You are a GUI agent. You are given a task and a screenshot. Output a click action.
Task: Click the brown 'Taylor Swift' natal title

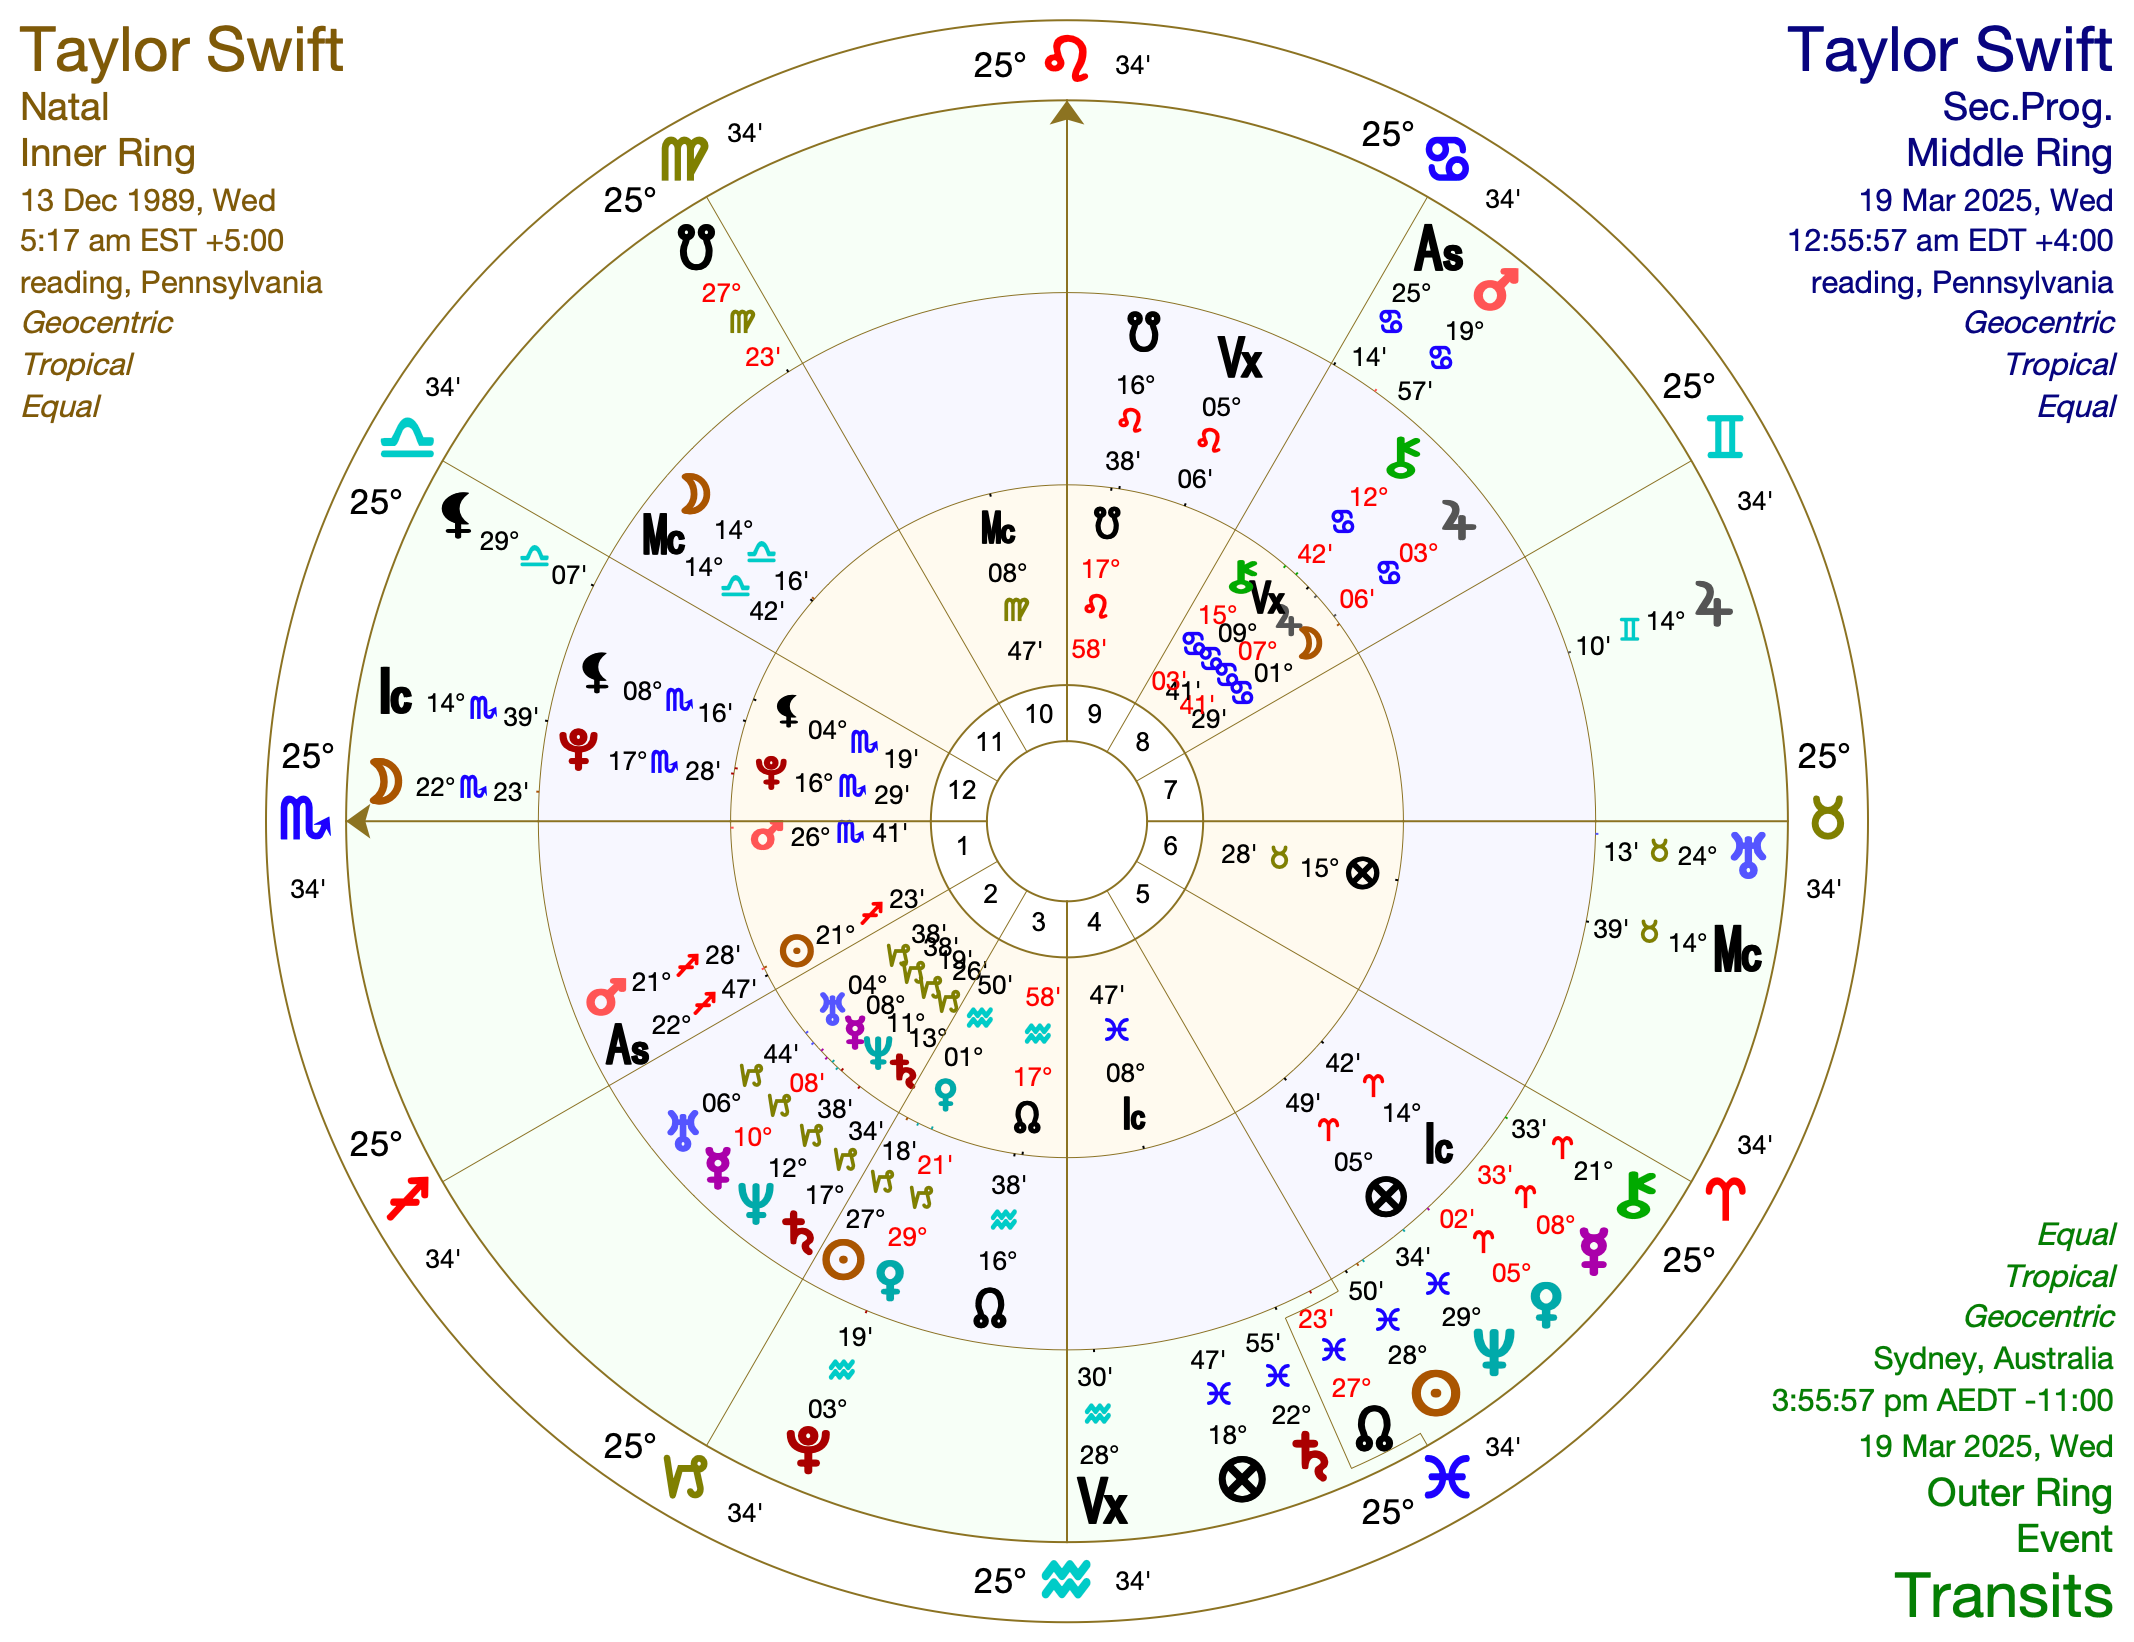(181, 50)
